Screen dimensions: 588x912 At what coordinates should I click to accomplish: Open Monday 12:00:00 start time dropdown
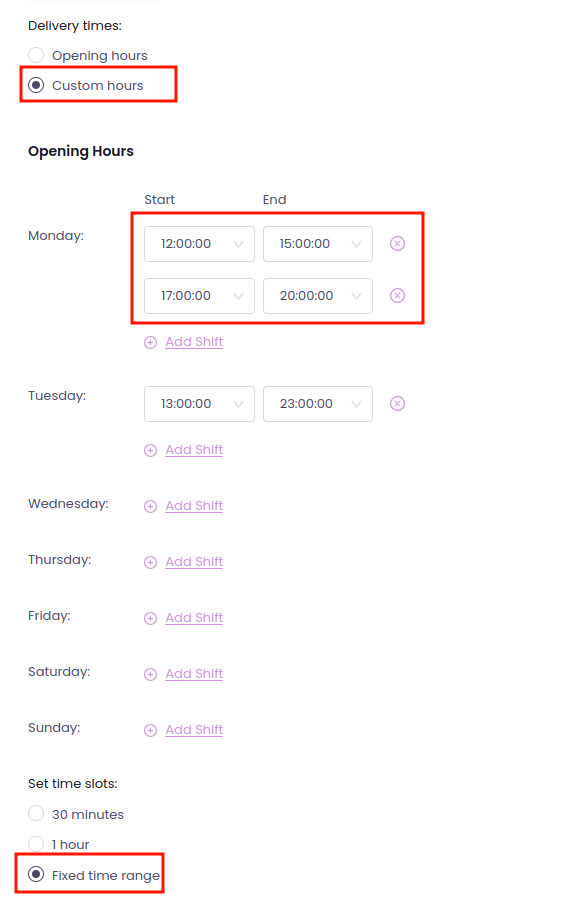tap(199, 244)
